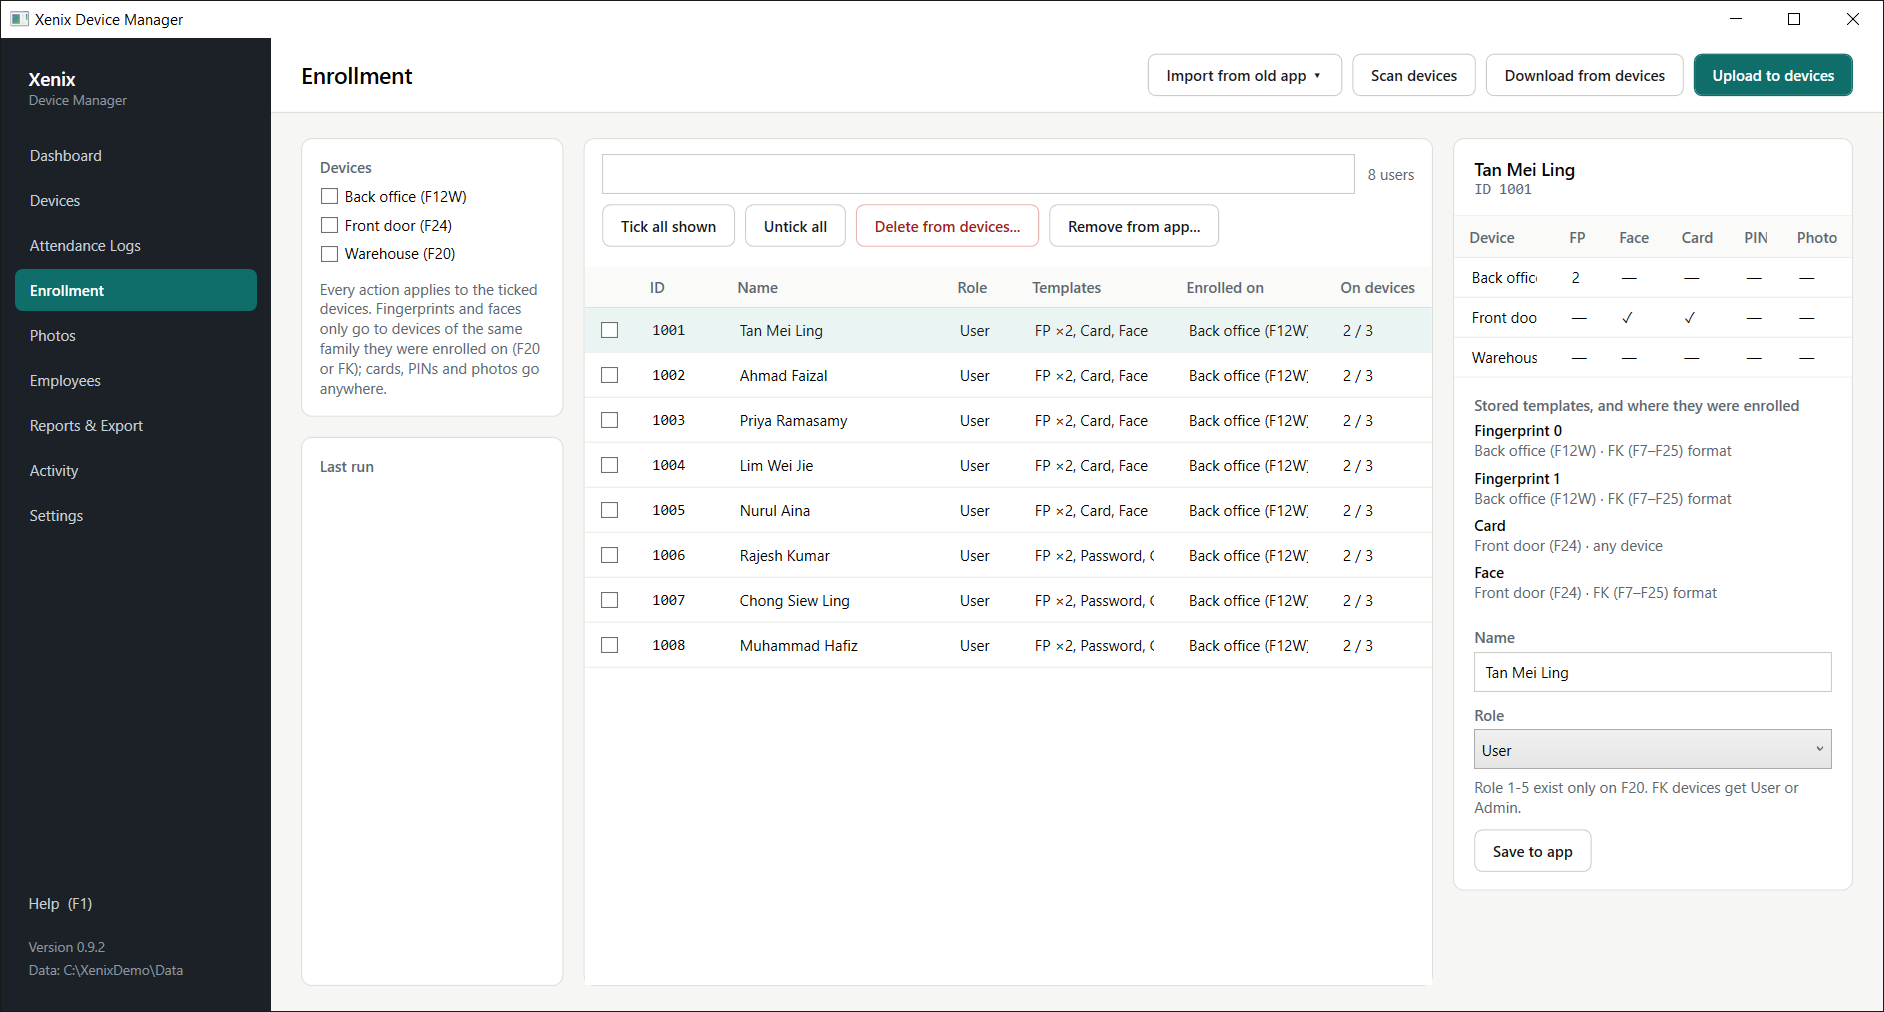Sort by the Role column header
Image resolution: width=1884 pixels, height=1012 pixels.
click(972, 287)
